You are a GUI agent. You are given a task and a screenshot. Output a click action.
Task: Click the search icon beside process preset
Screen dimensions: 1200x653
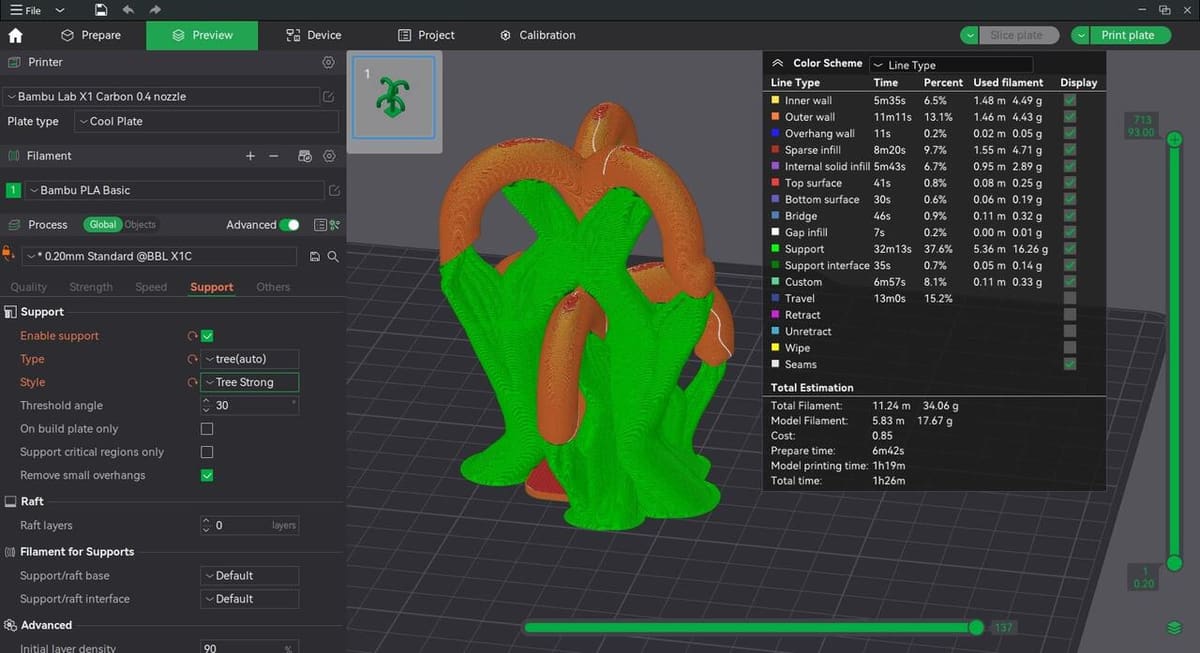pos(333,257)
